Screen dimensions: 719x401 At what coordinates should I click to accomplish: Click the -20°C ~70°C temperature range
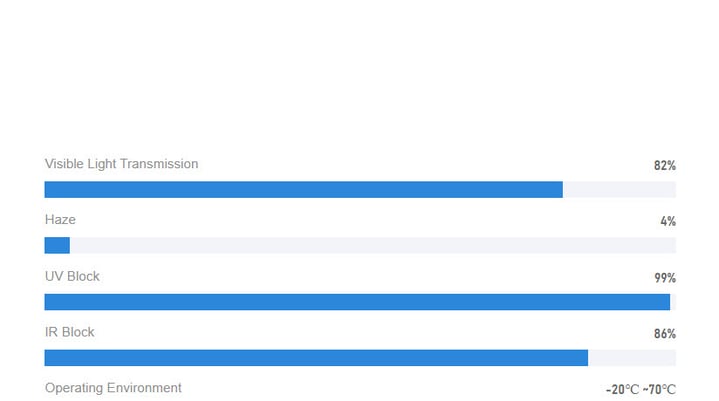point(641,390)
